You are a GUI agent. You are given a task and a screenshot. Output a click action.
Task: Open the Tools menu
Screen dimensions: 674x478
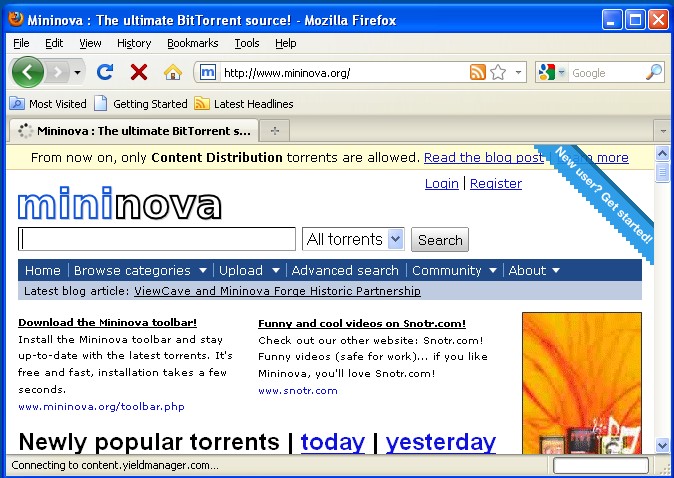247,43
